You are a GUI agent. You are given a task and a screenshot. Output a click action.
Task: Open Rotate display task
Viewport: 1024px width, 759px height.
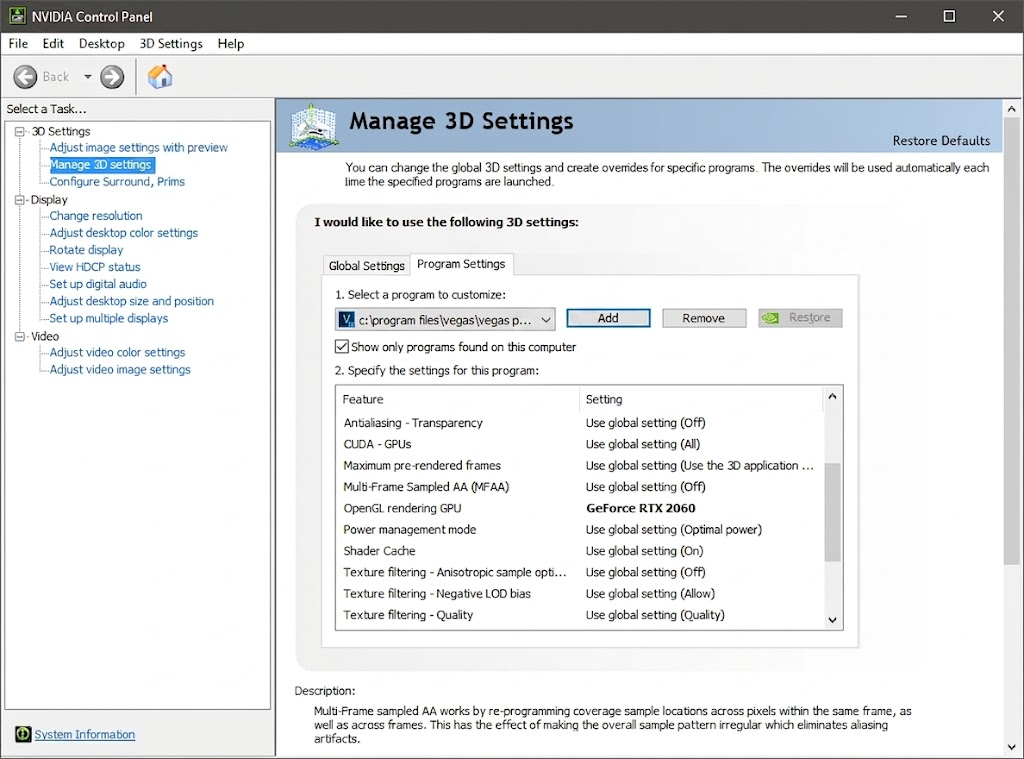pyautogui.click(x=86, y=250)
